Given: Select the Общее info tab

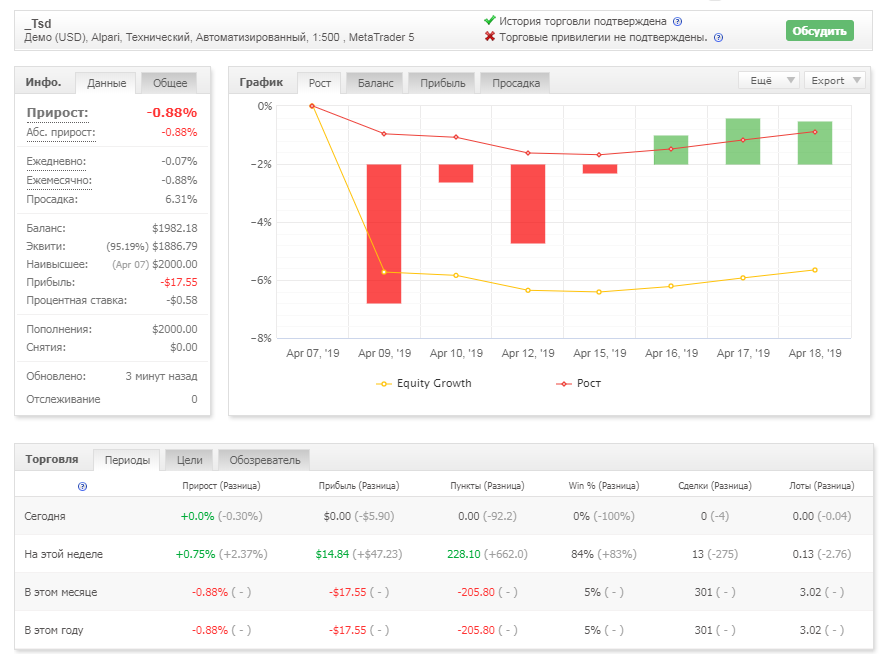Looking at the screenshot, I should pos(170,83).
